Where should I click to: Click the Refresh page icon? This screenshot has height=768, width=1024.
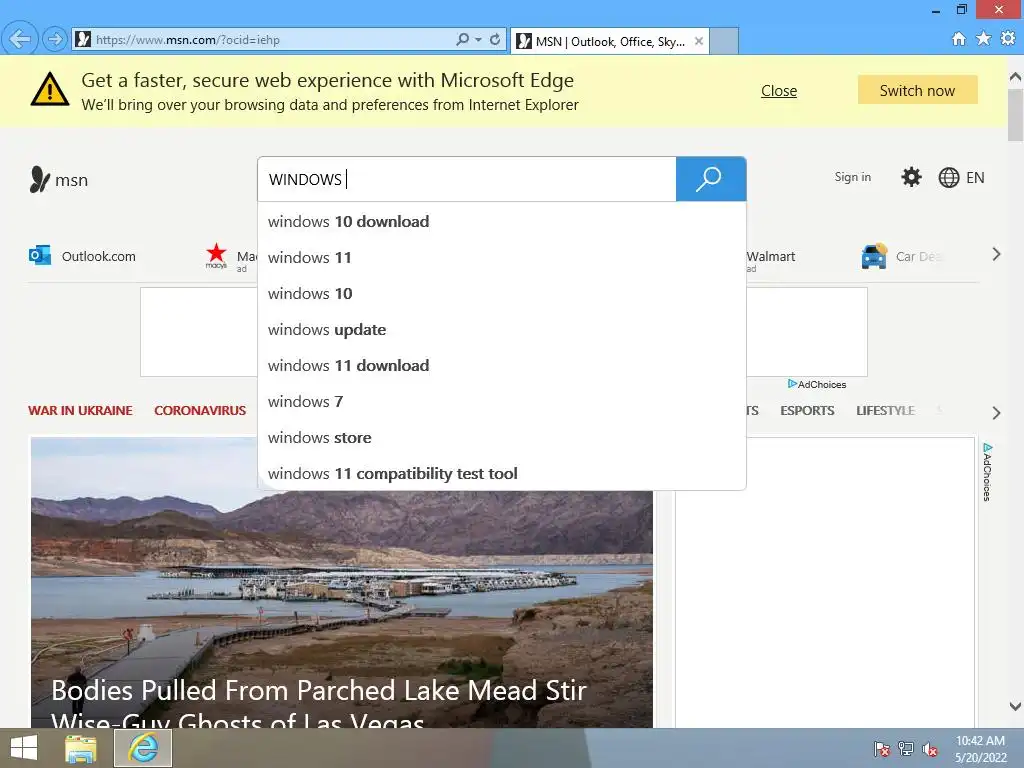pyautogui.click(x=495, y=39)
